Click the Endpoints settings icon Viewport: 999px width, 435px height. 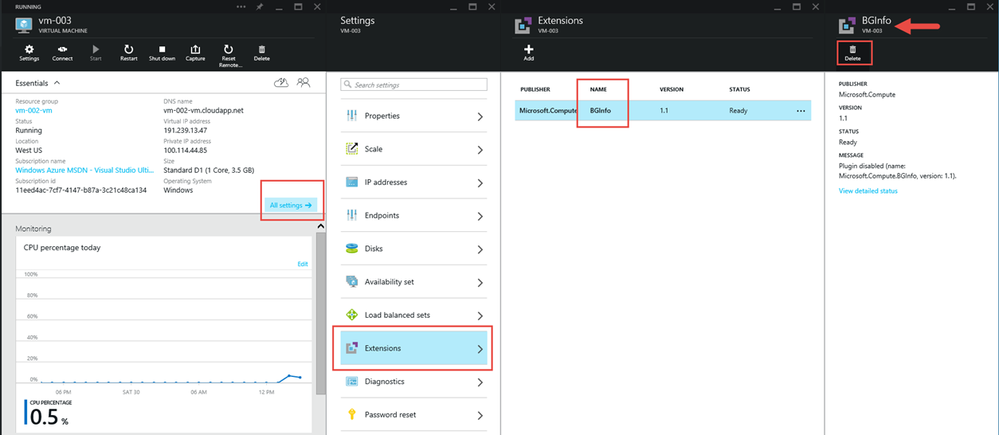[x=352, y=215]
